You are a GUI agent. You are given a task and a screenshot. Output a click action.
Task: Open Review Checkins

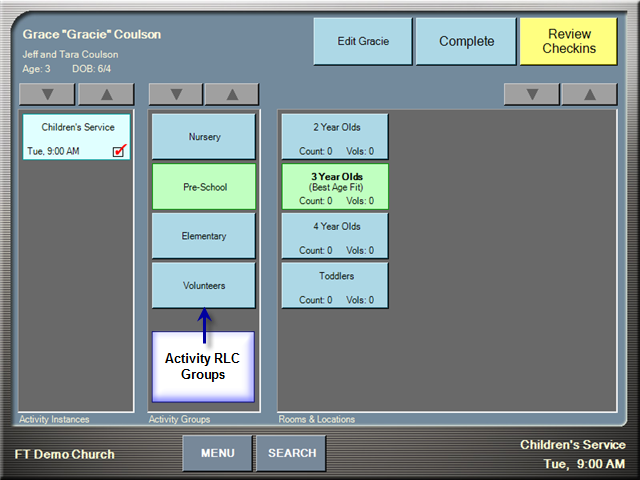(x=569, y=41)
